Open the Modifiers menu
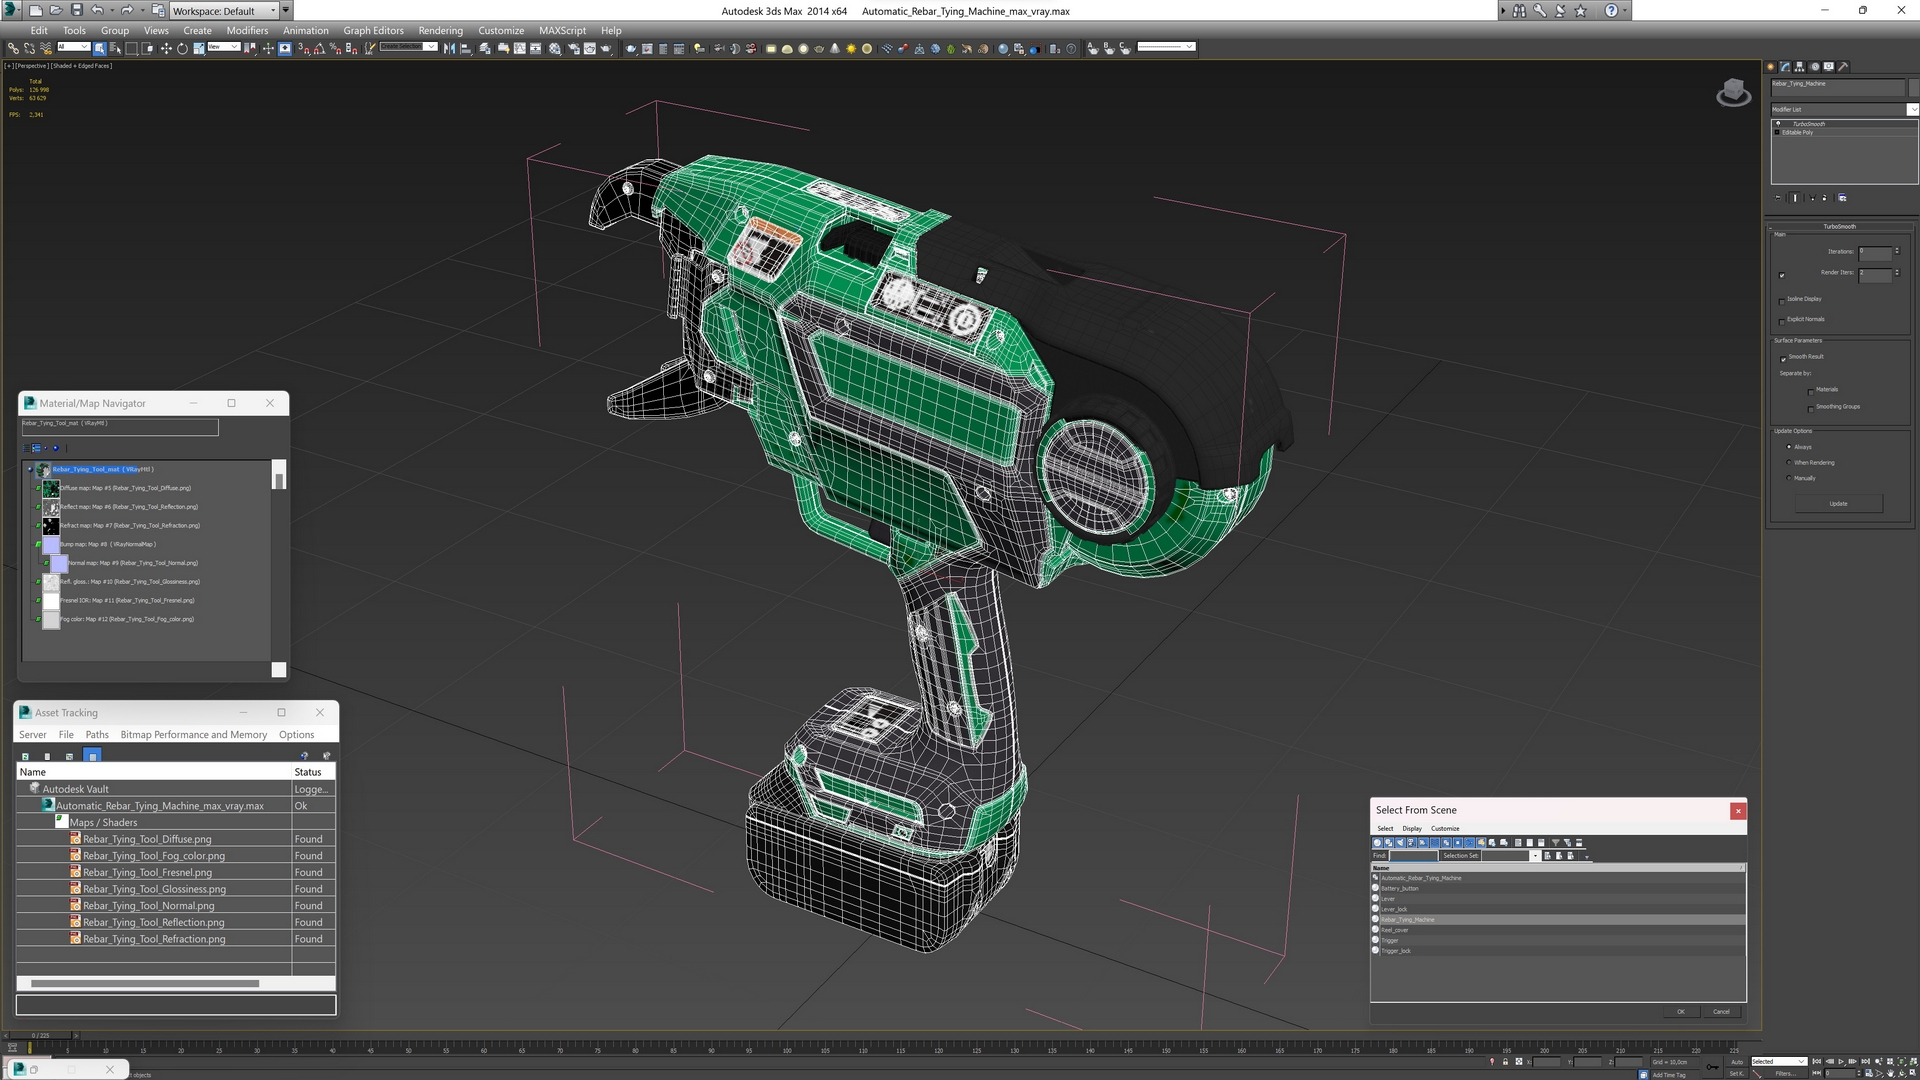The height and width of the screenshot is (1080, 1920). (x=247, y=30)
